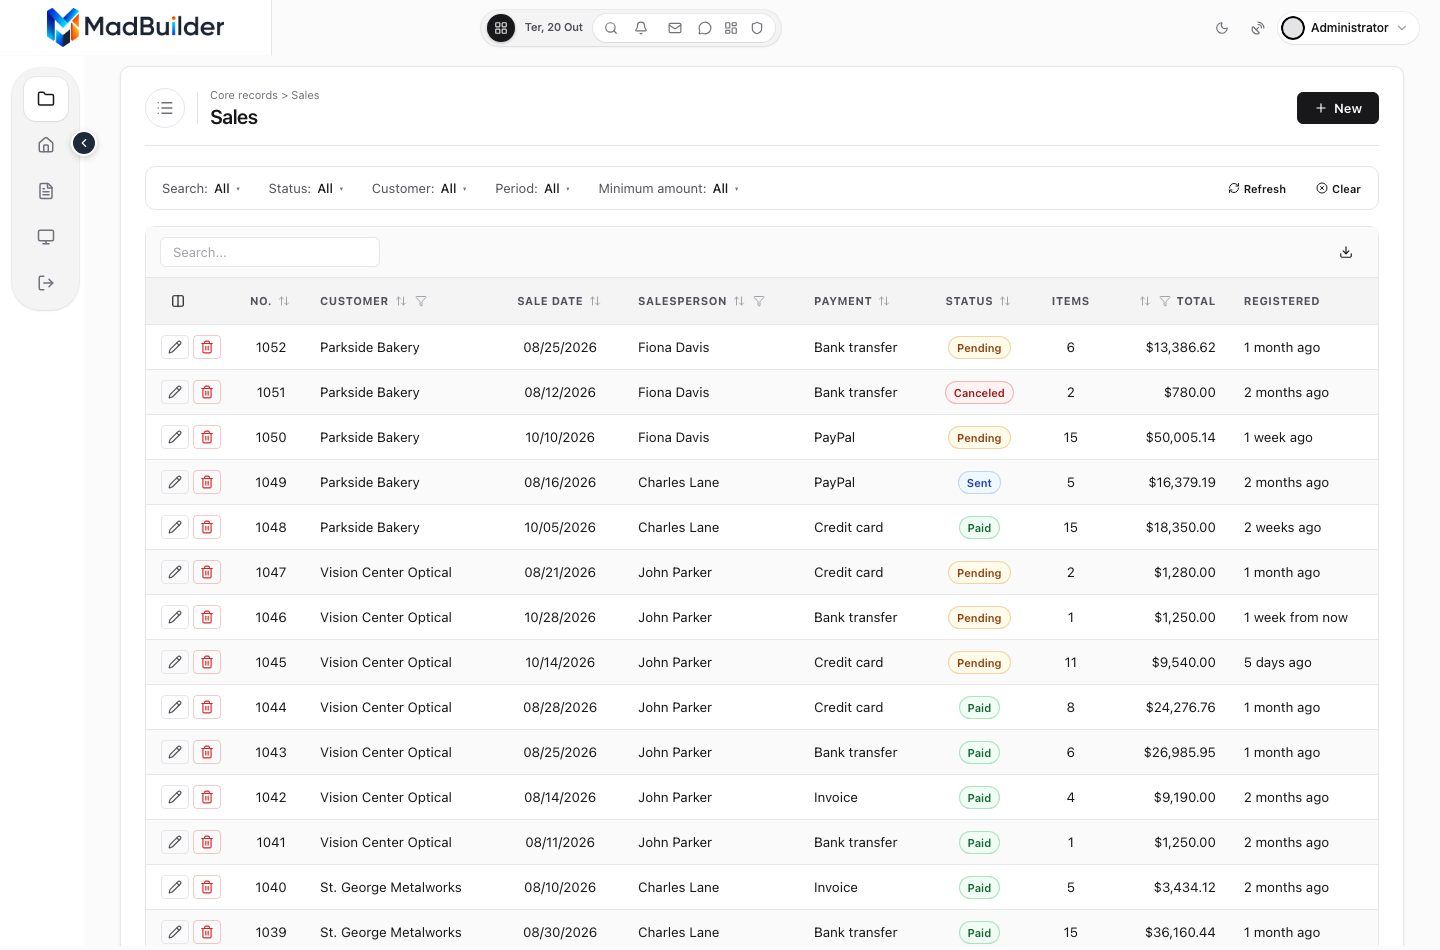
Task: Refresh the sales list
Action: pyautogui.click(x=1257, y=188)
